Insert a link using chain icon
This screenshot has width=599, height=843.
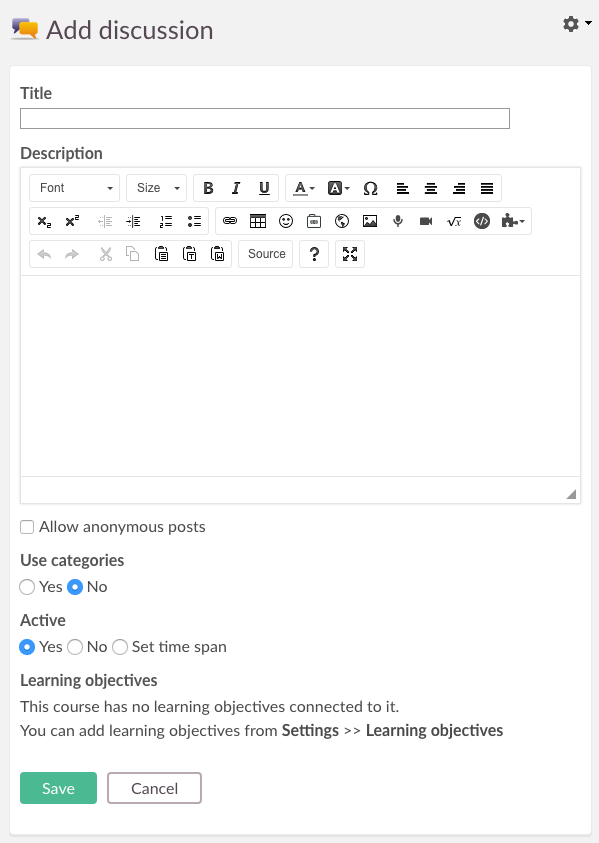point(230,221)
